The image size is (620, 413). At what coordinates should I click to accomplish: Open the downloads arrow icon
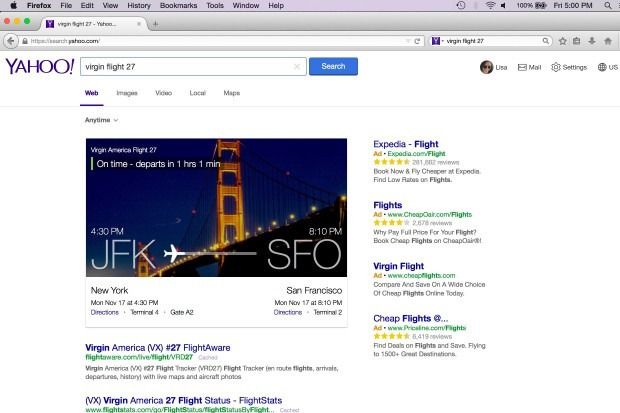592,41
